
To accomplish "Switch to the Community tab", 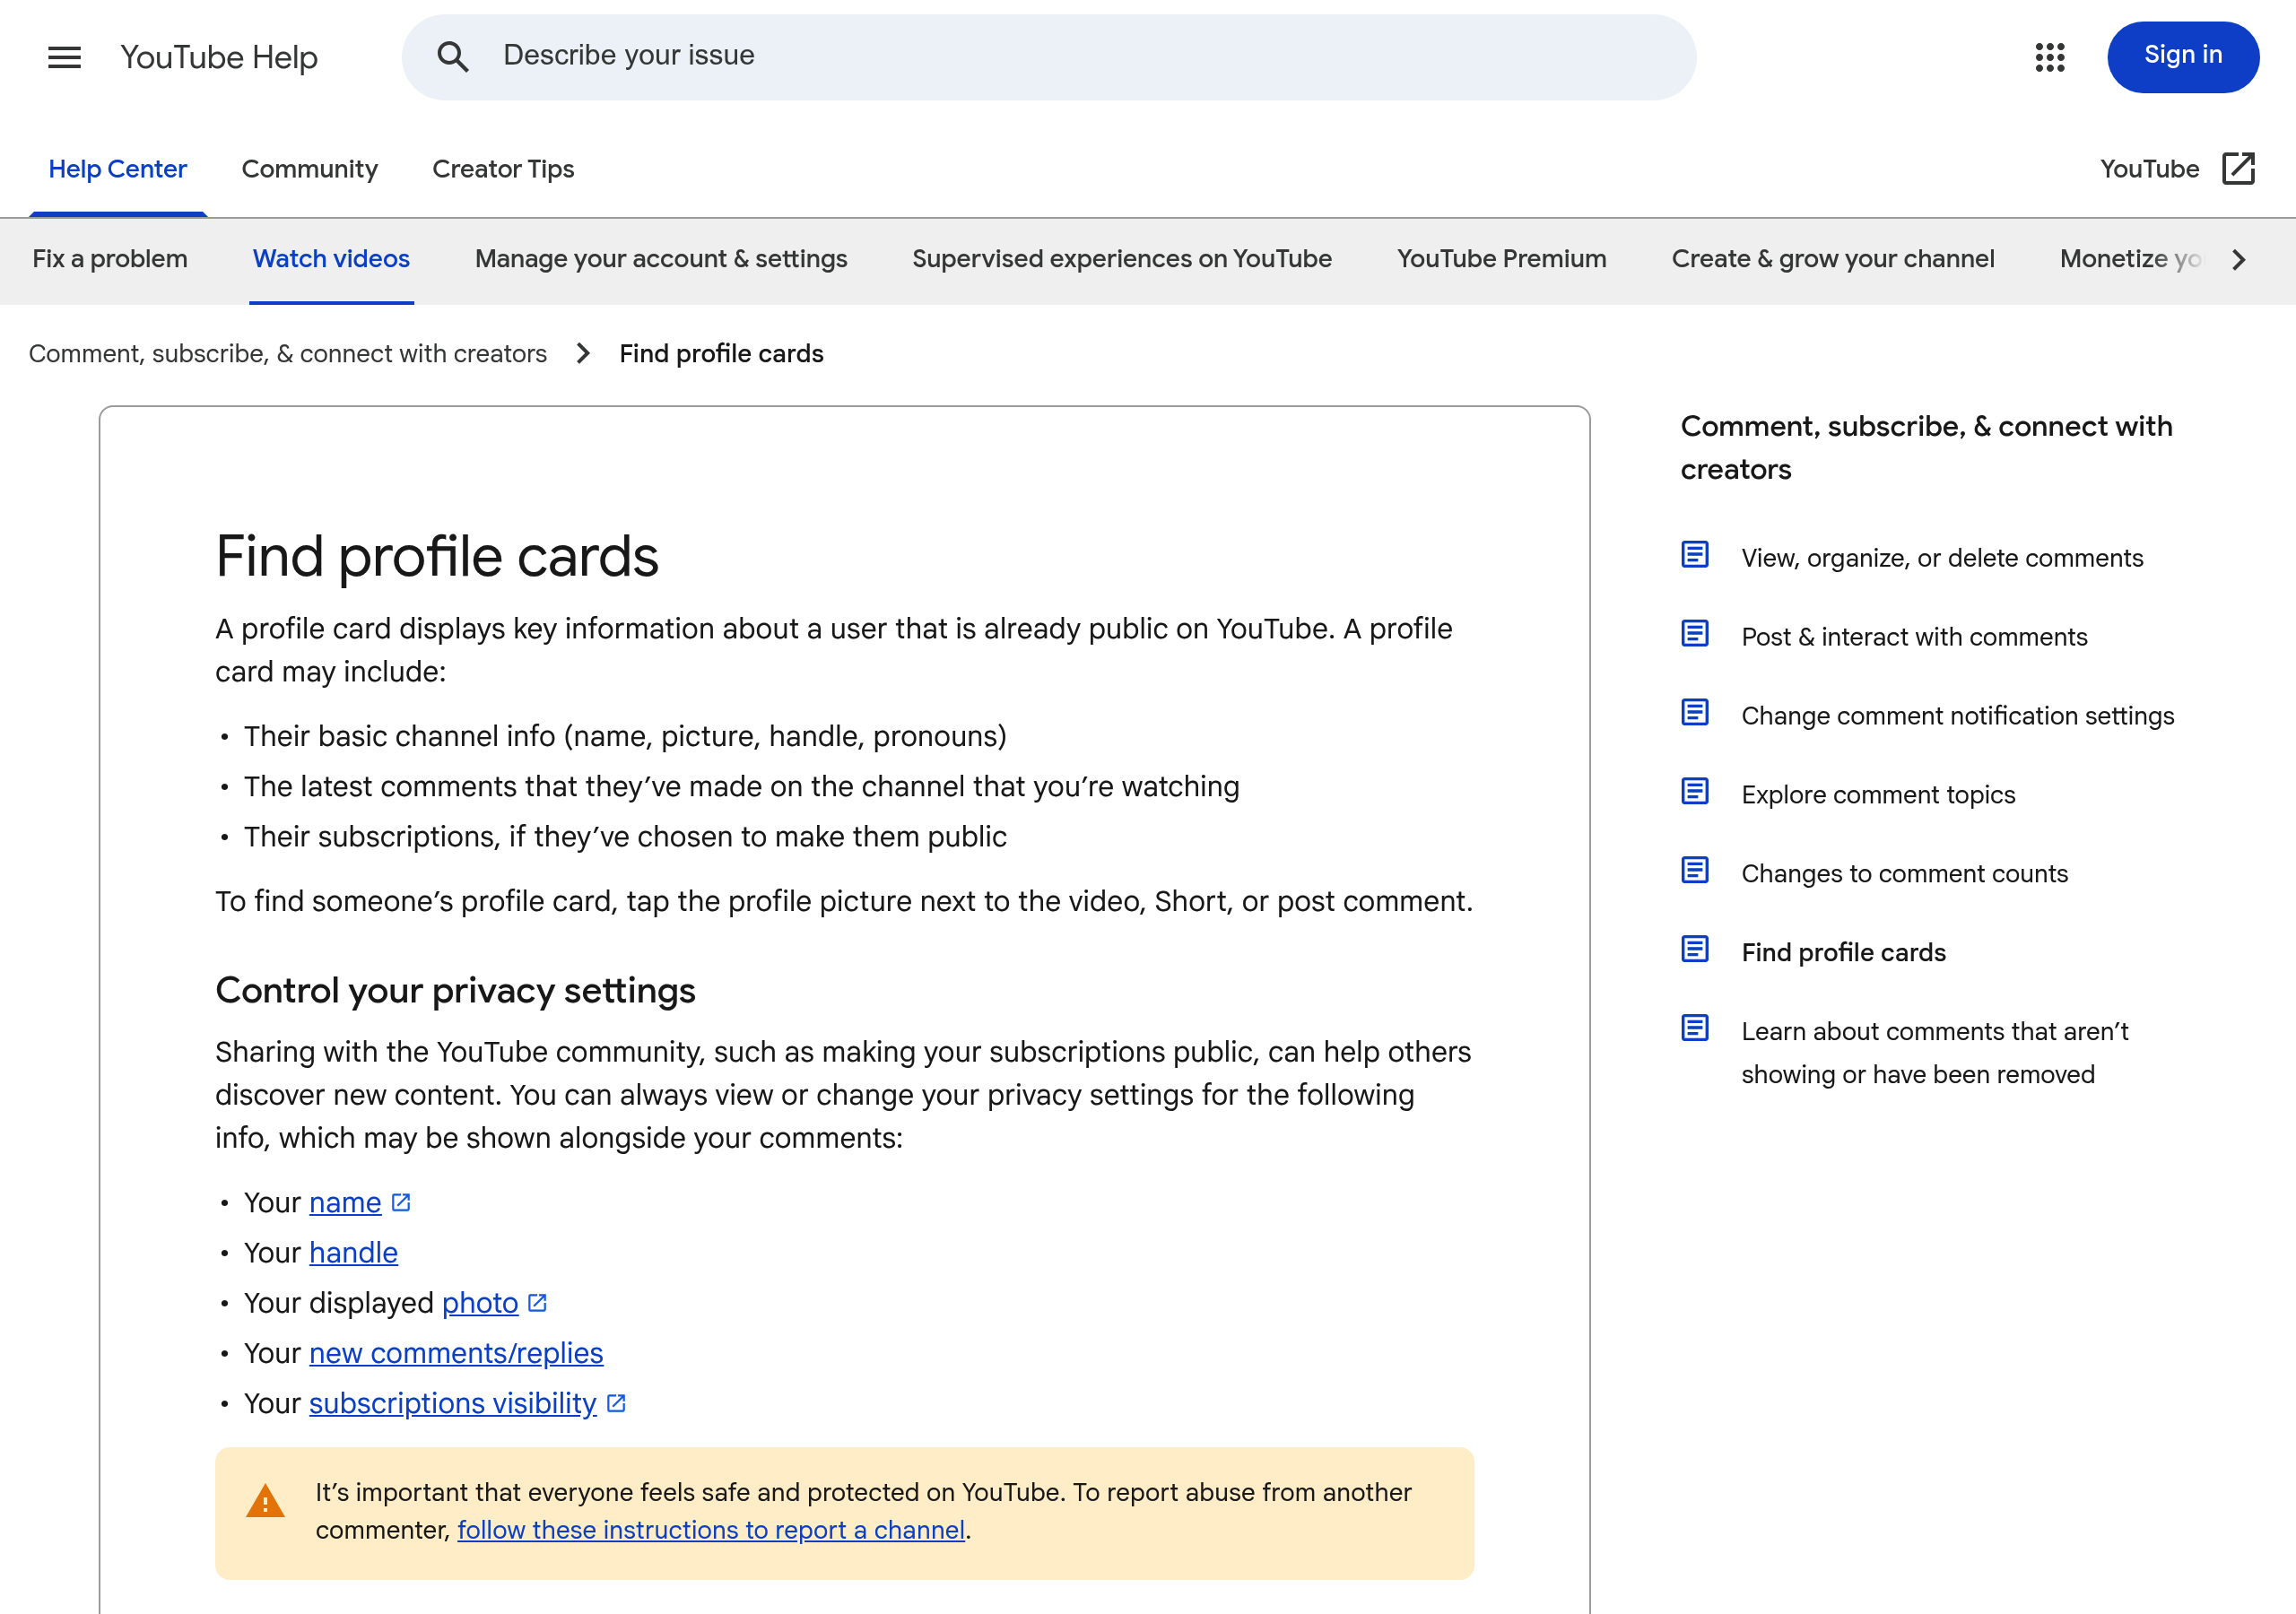I will pyautogui.click(x=310, y=170).
